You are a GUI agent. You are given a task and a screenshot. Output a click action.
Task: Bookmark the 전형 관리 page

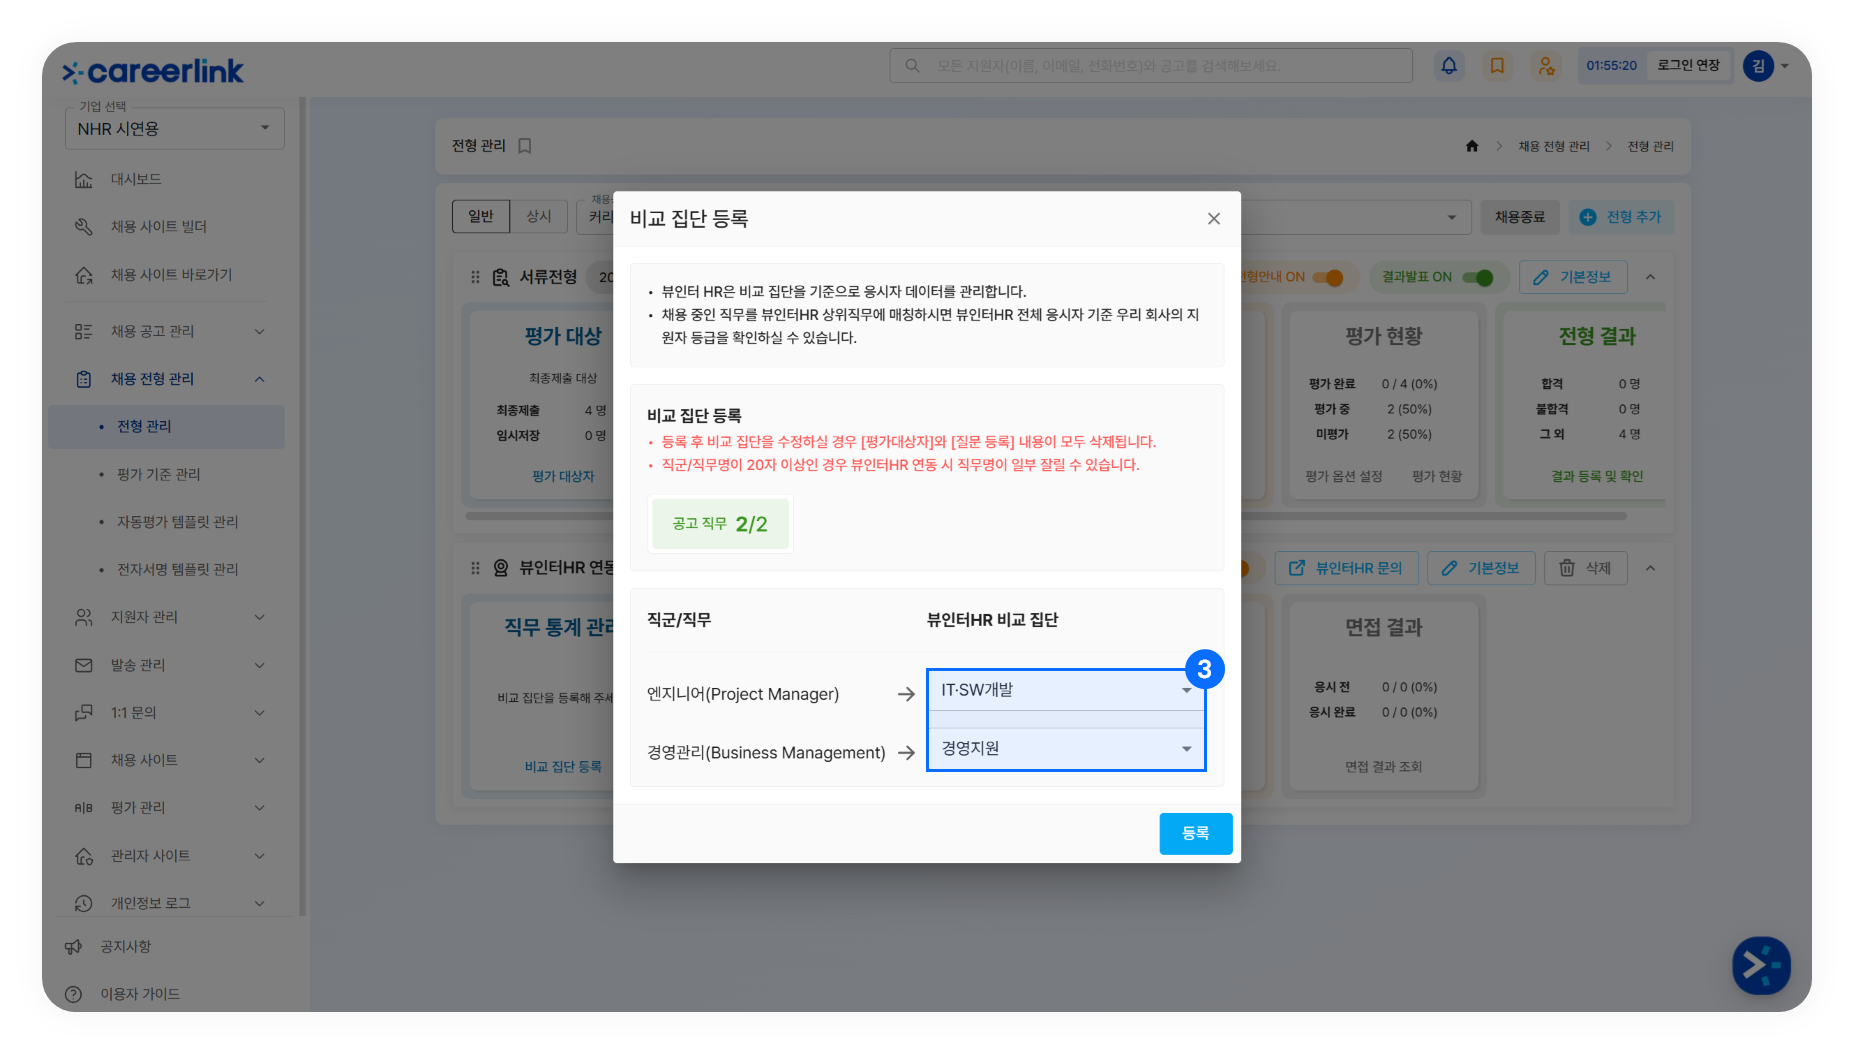pyautogui.click(x=525, y=146)
